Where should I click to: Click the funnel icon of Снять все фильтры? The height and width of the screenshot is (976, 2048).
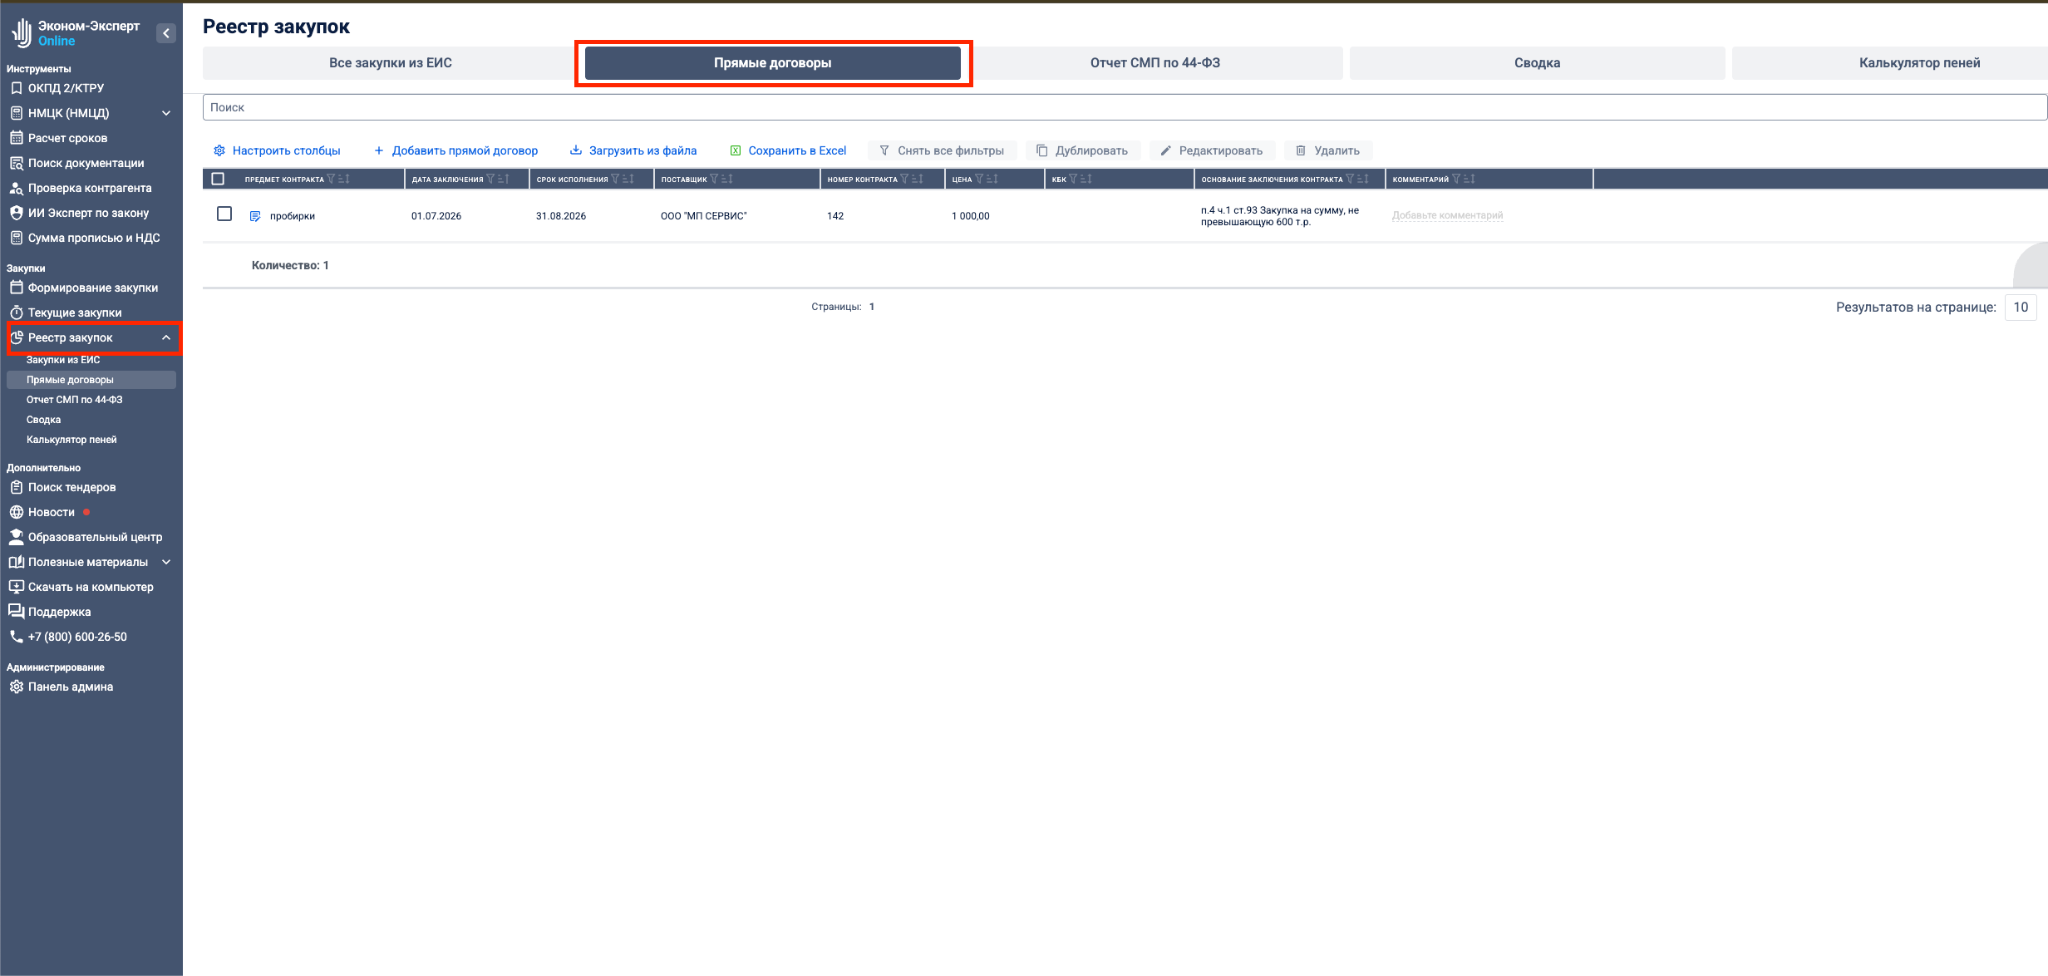[x=884, y=151]
